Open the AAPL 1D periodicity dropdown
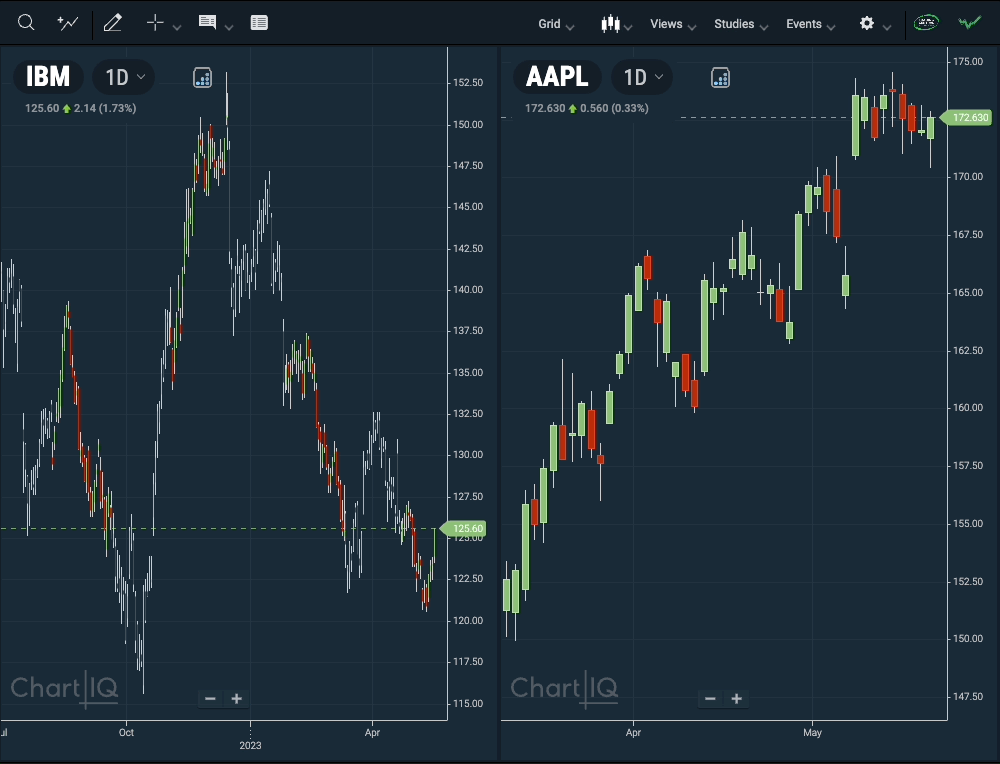1000x764 pixels. [642, 77]
